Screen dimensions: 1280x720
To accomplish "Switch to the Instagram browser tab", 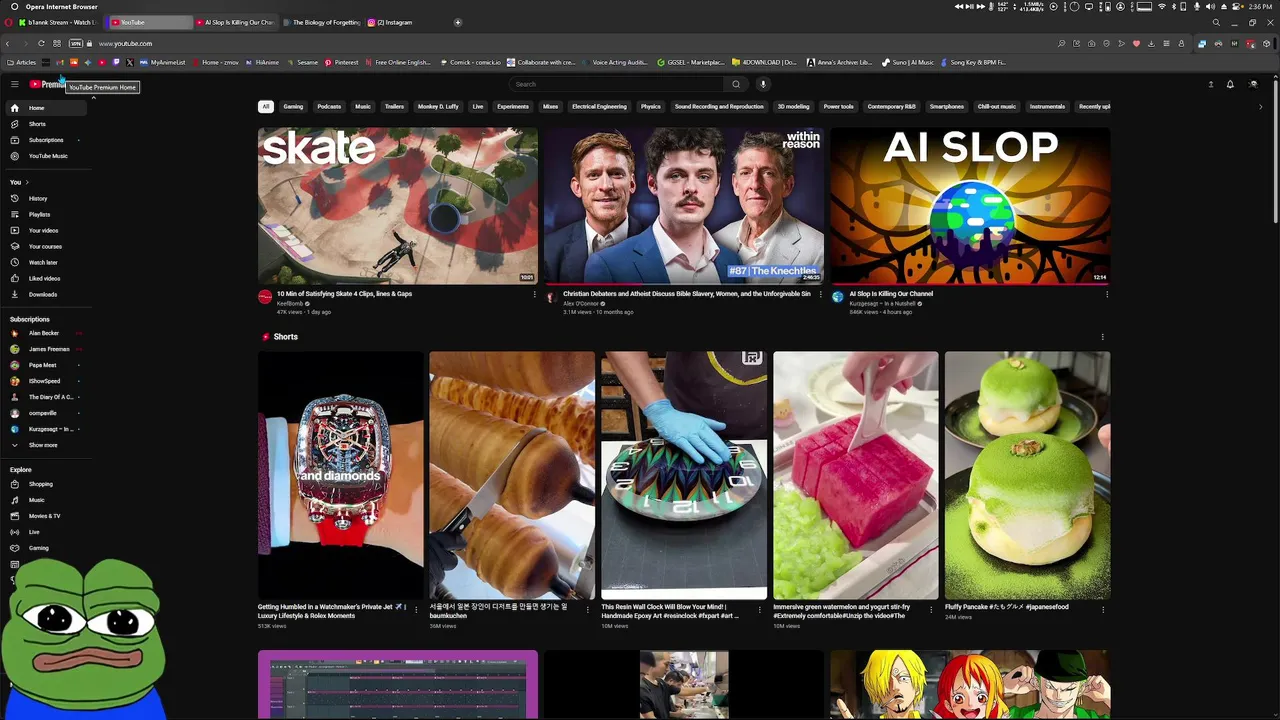I will pos(390,22).
